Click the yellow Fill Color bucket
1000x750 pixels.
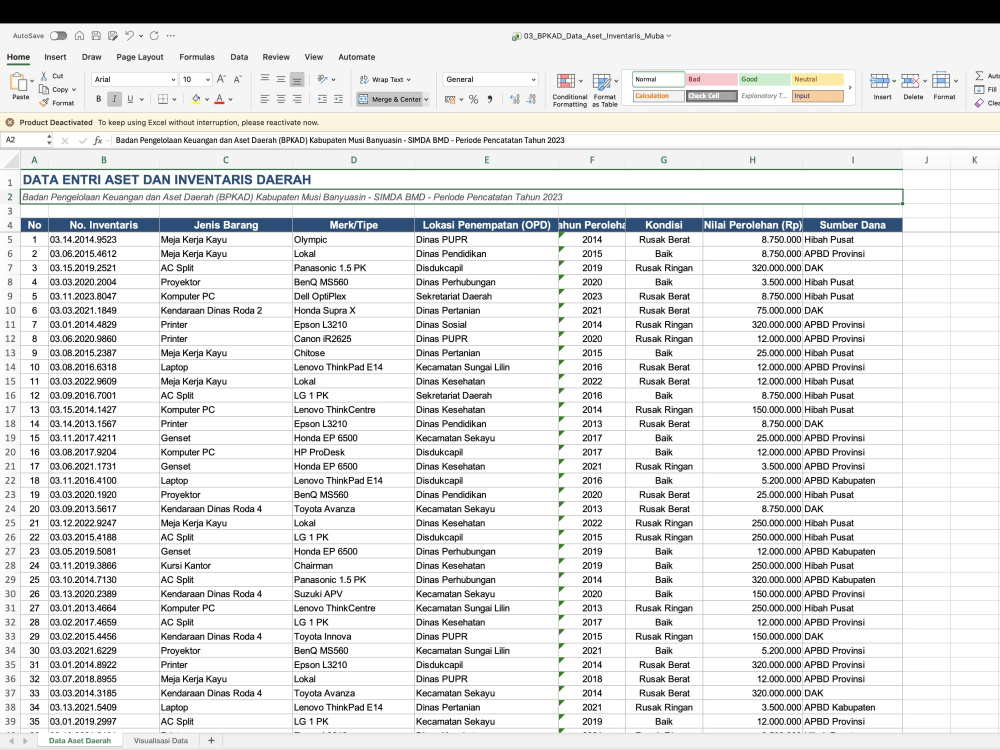pos(196,99)
